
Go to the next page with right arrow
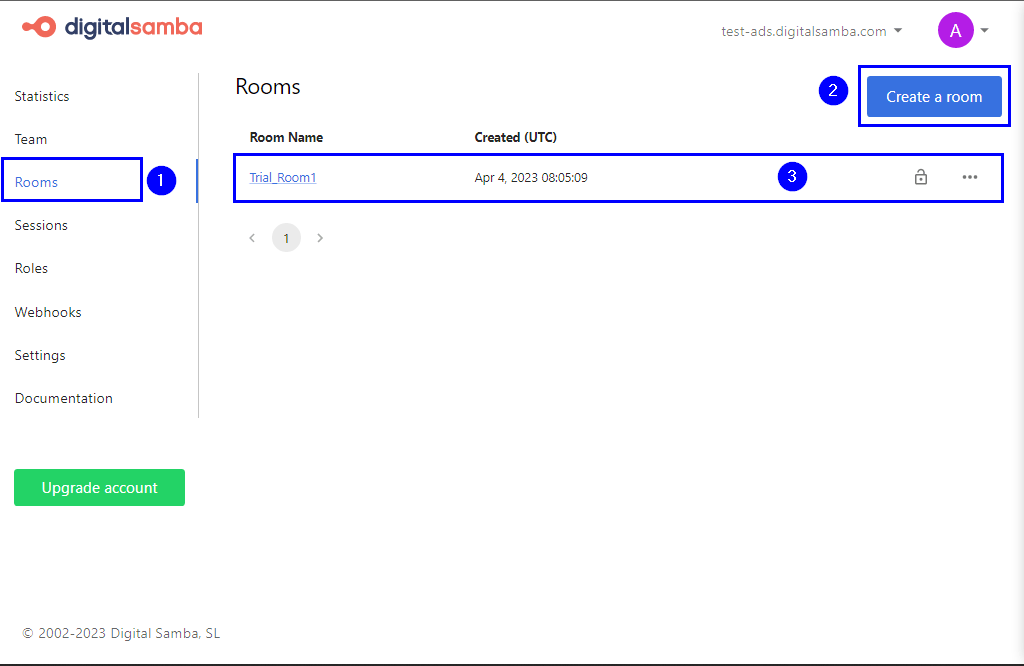tap(320, 237)
